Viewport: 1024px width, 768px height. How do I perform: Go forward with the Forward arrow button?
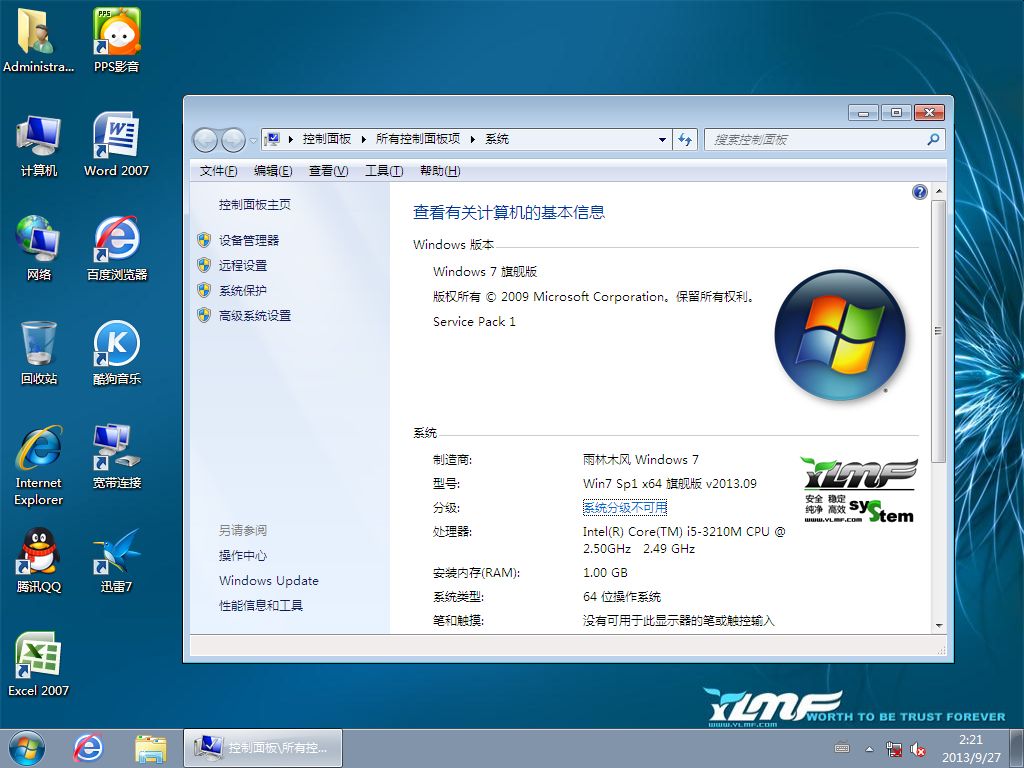click(x=233, y=140)
